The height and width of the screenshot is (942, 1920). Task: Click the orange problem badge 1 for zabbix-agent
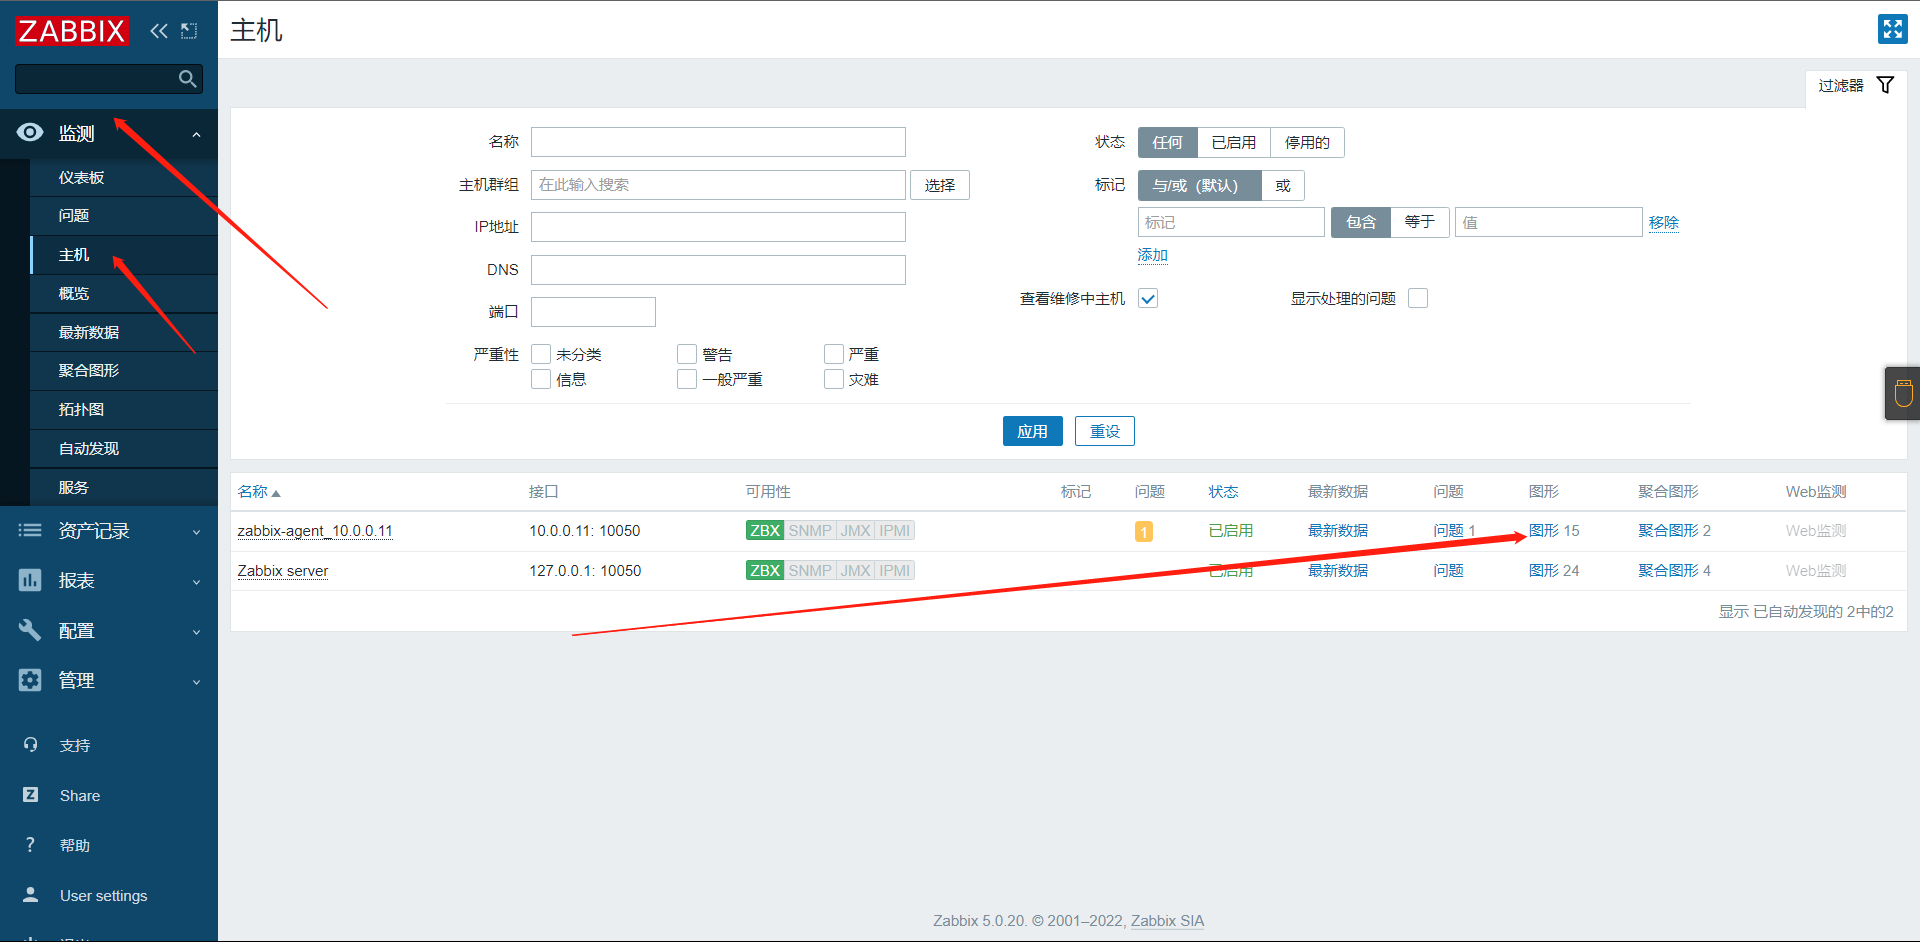pyautogui.click(x=1144, y=532)
